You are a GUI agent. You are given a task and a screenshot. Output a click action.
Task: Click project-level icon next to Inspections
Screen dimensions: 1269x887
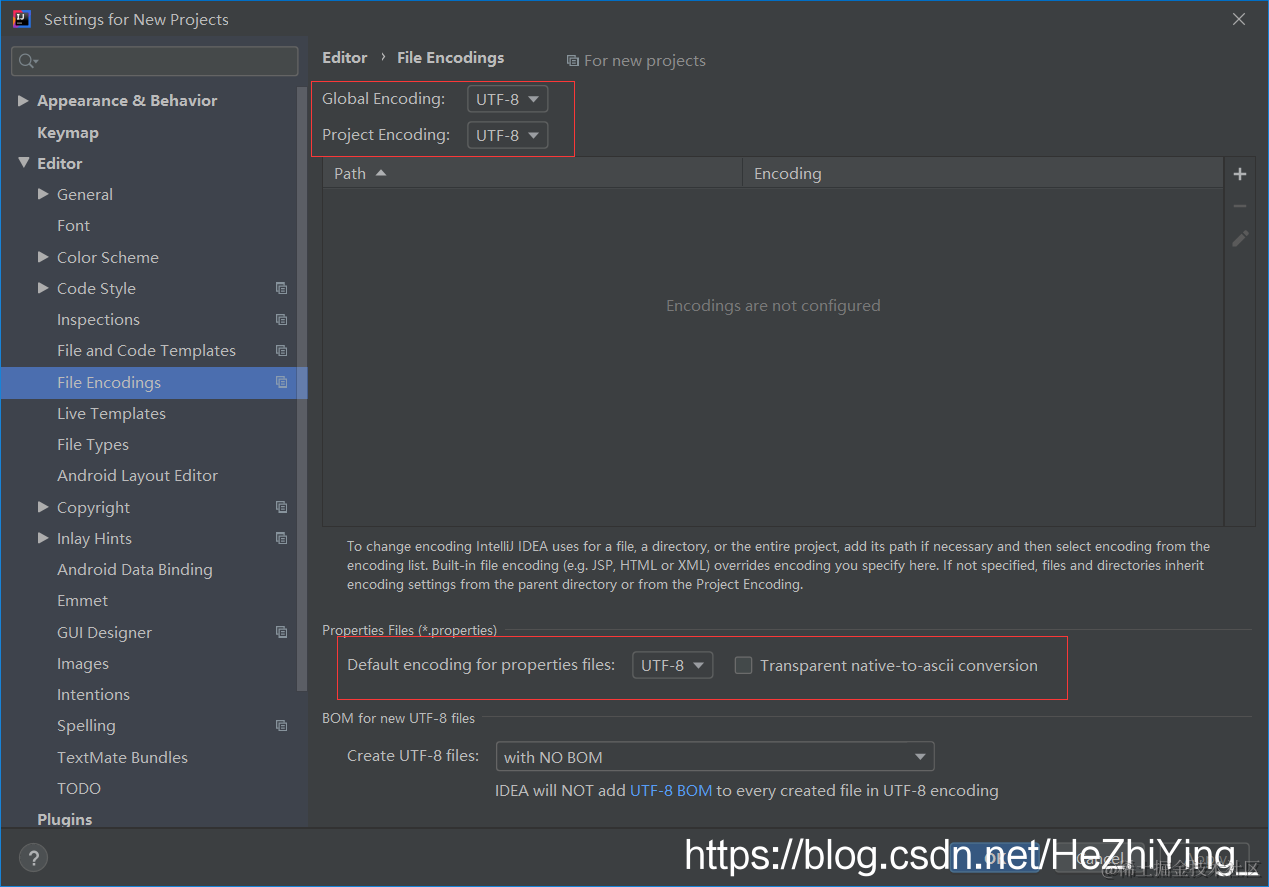(281, 320)
